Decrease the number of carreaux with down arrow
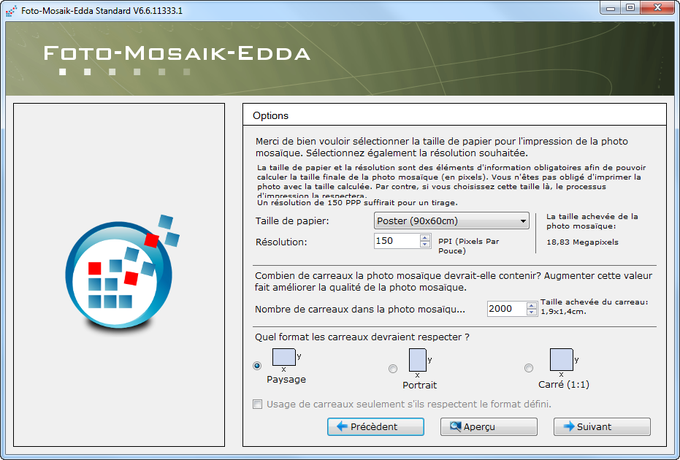This screenshot has width=680, height=460. pos(532,312)
